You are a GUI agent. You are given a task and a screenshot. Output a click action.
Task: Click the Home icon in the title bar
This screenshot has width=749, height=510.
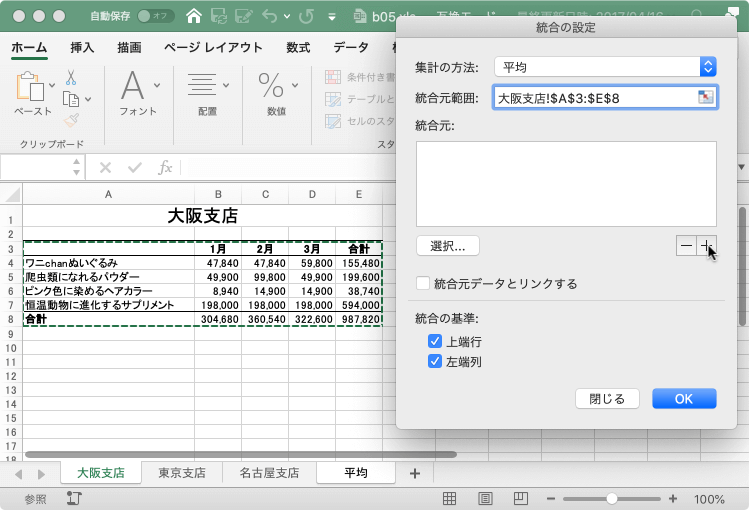tap(193, 16)
